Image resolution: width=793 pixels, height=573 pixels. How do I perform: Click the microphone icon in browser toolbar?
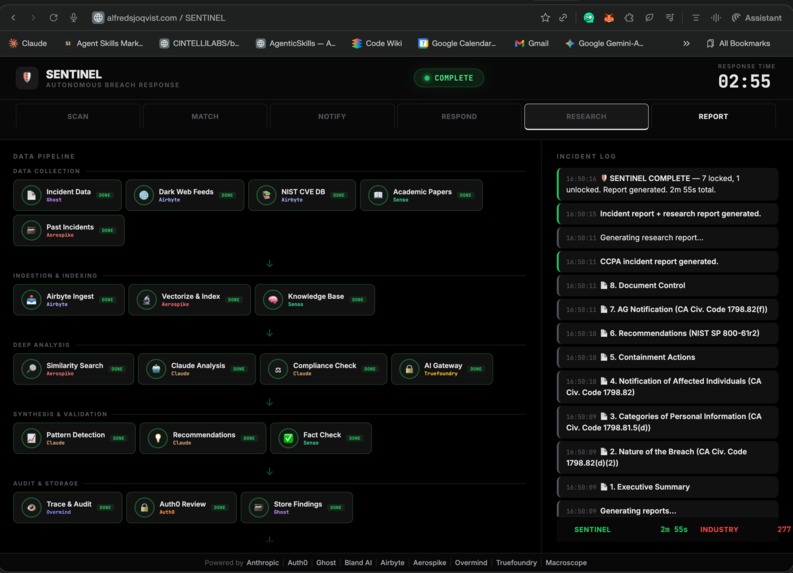pyautogui.click(x=73, y=18)
